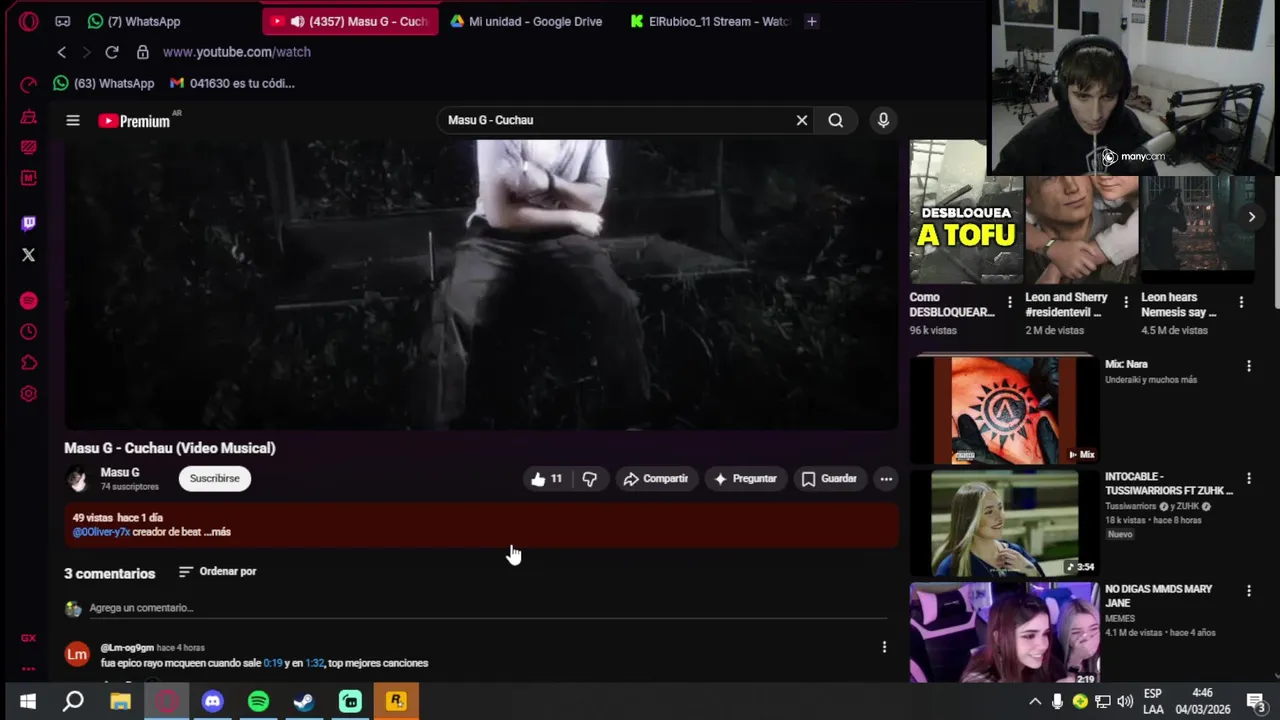Screen dimensions: 1280x720
Task: Open the X (Twitter) sidebar panel
Action: coord(28,255)
